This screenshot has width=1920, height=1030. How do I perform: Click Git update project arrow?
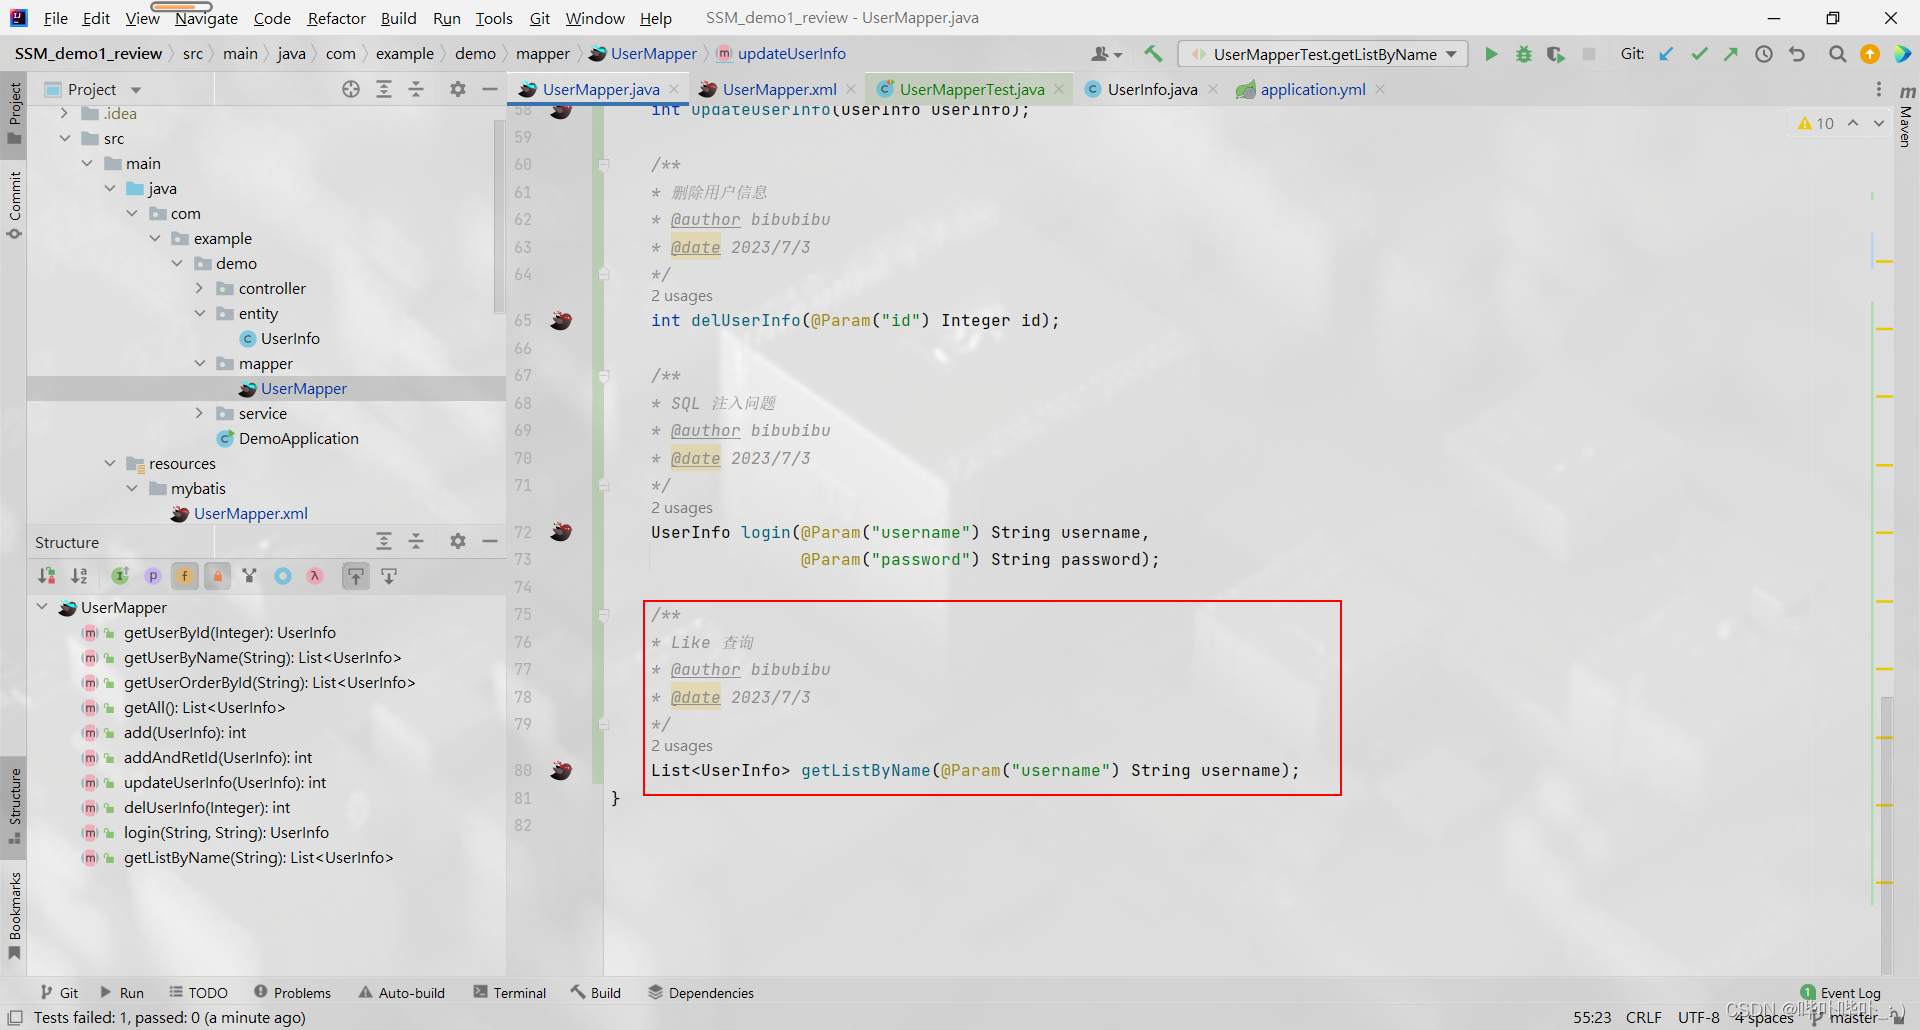coord(1666,54)
